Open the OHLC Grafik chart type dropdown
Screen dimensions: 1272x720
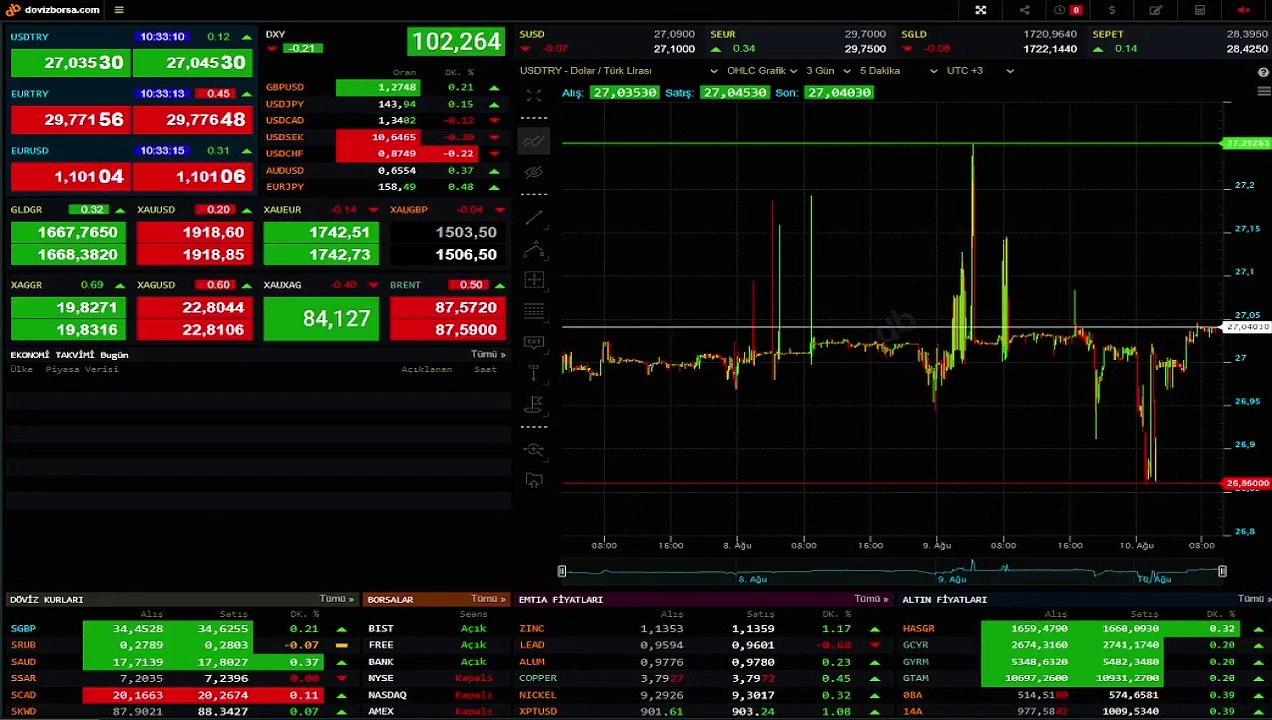click(762, 71)
